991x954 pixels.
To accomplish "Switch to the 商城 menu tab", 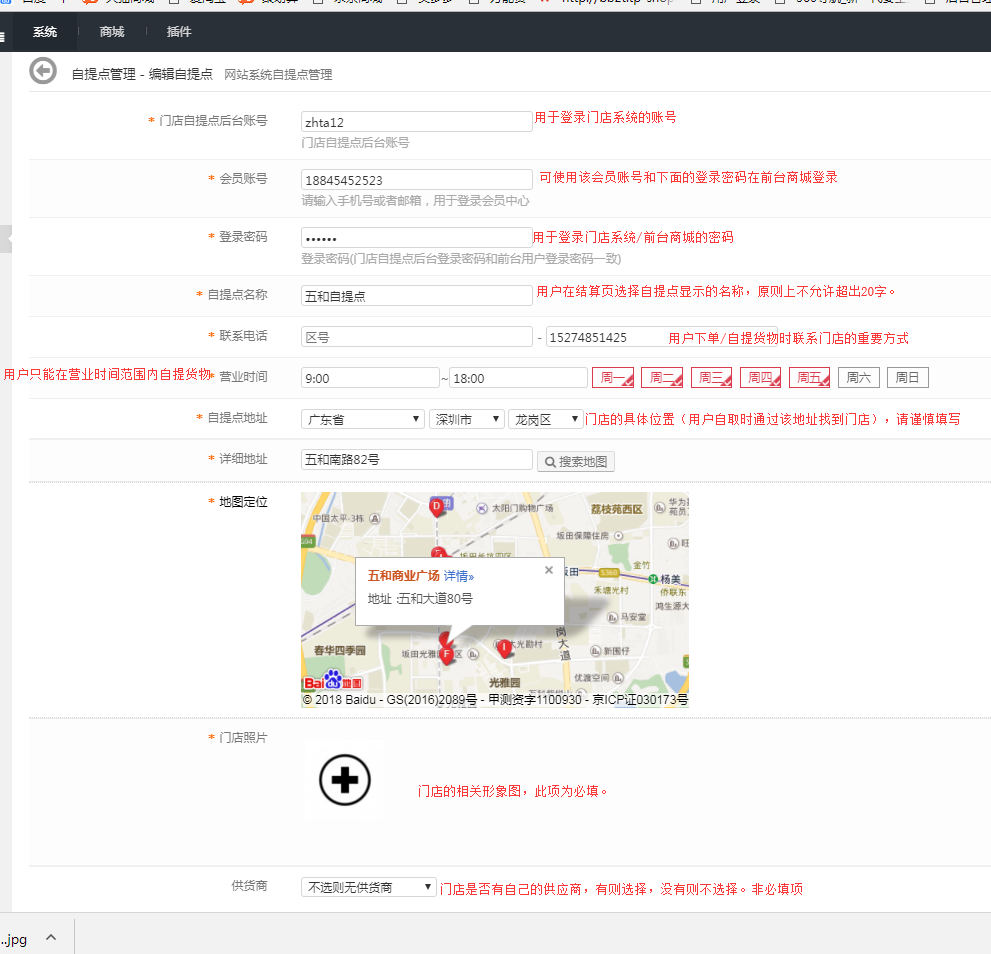I will (112, 32).
